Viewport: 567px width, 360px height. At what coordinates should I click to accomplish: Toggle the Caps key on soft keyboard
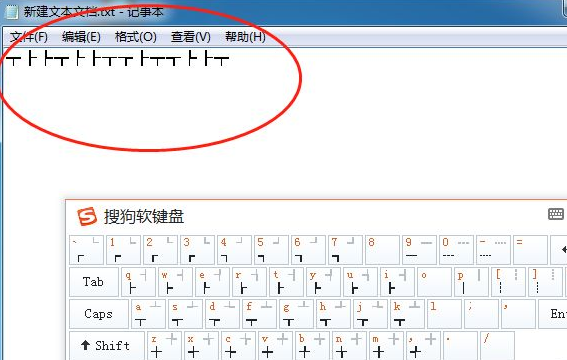(99, 314)
